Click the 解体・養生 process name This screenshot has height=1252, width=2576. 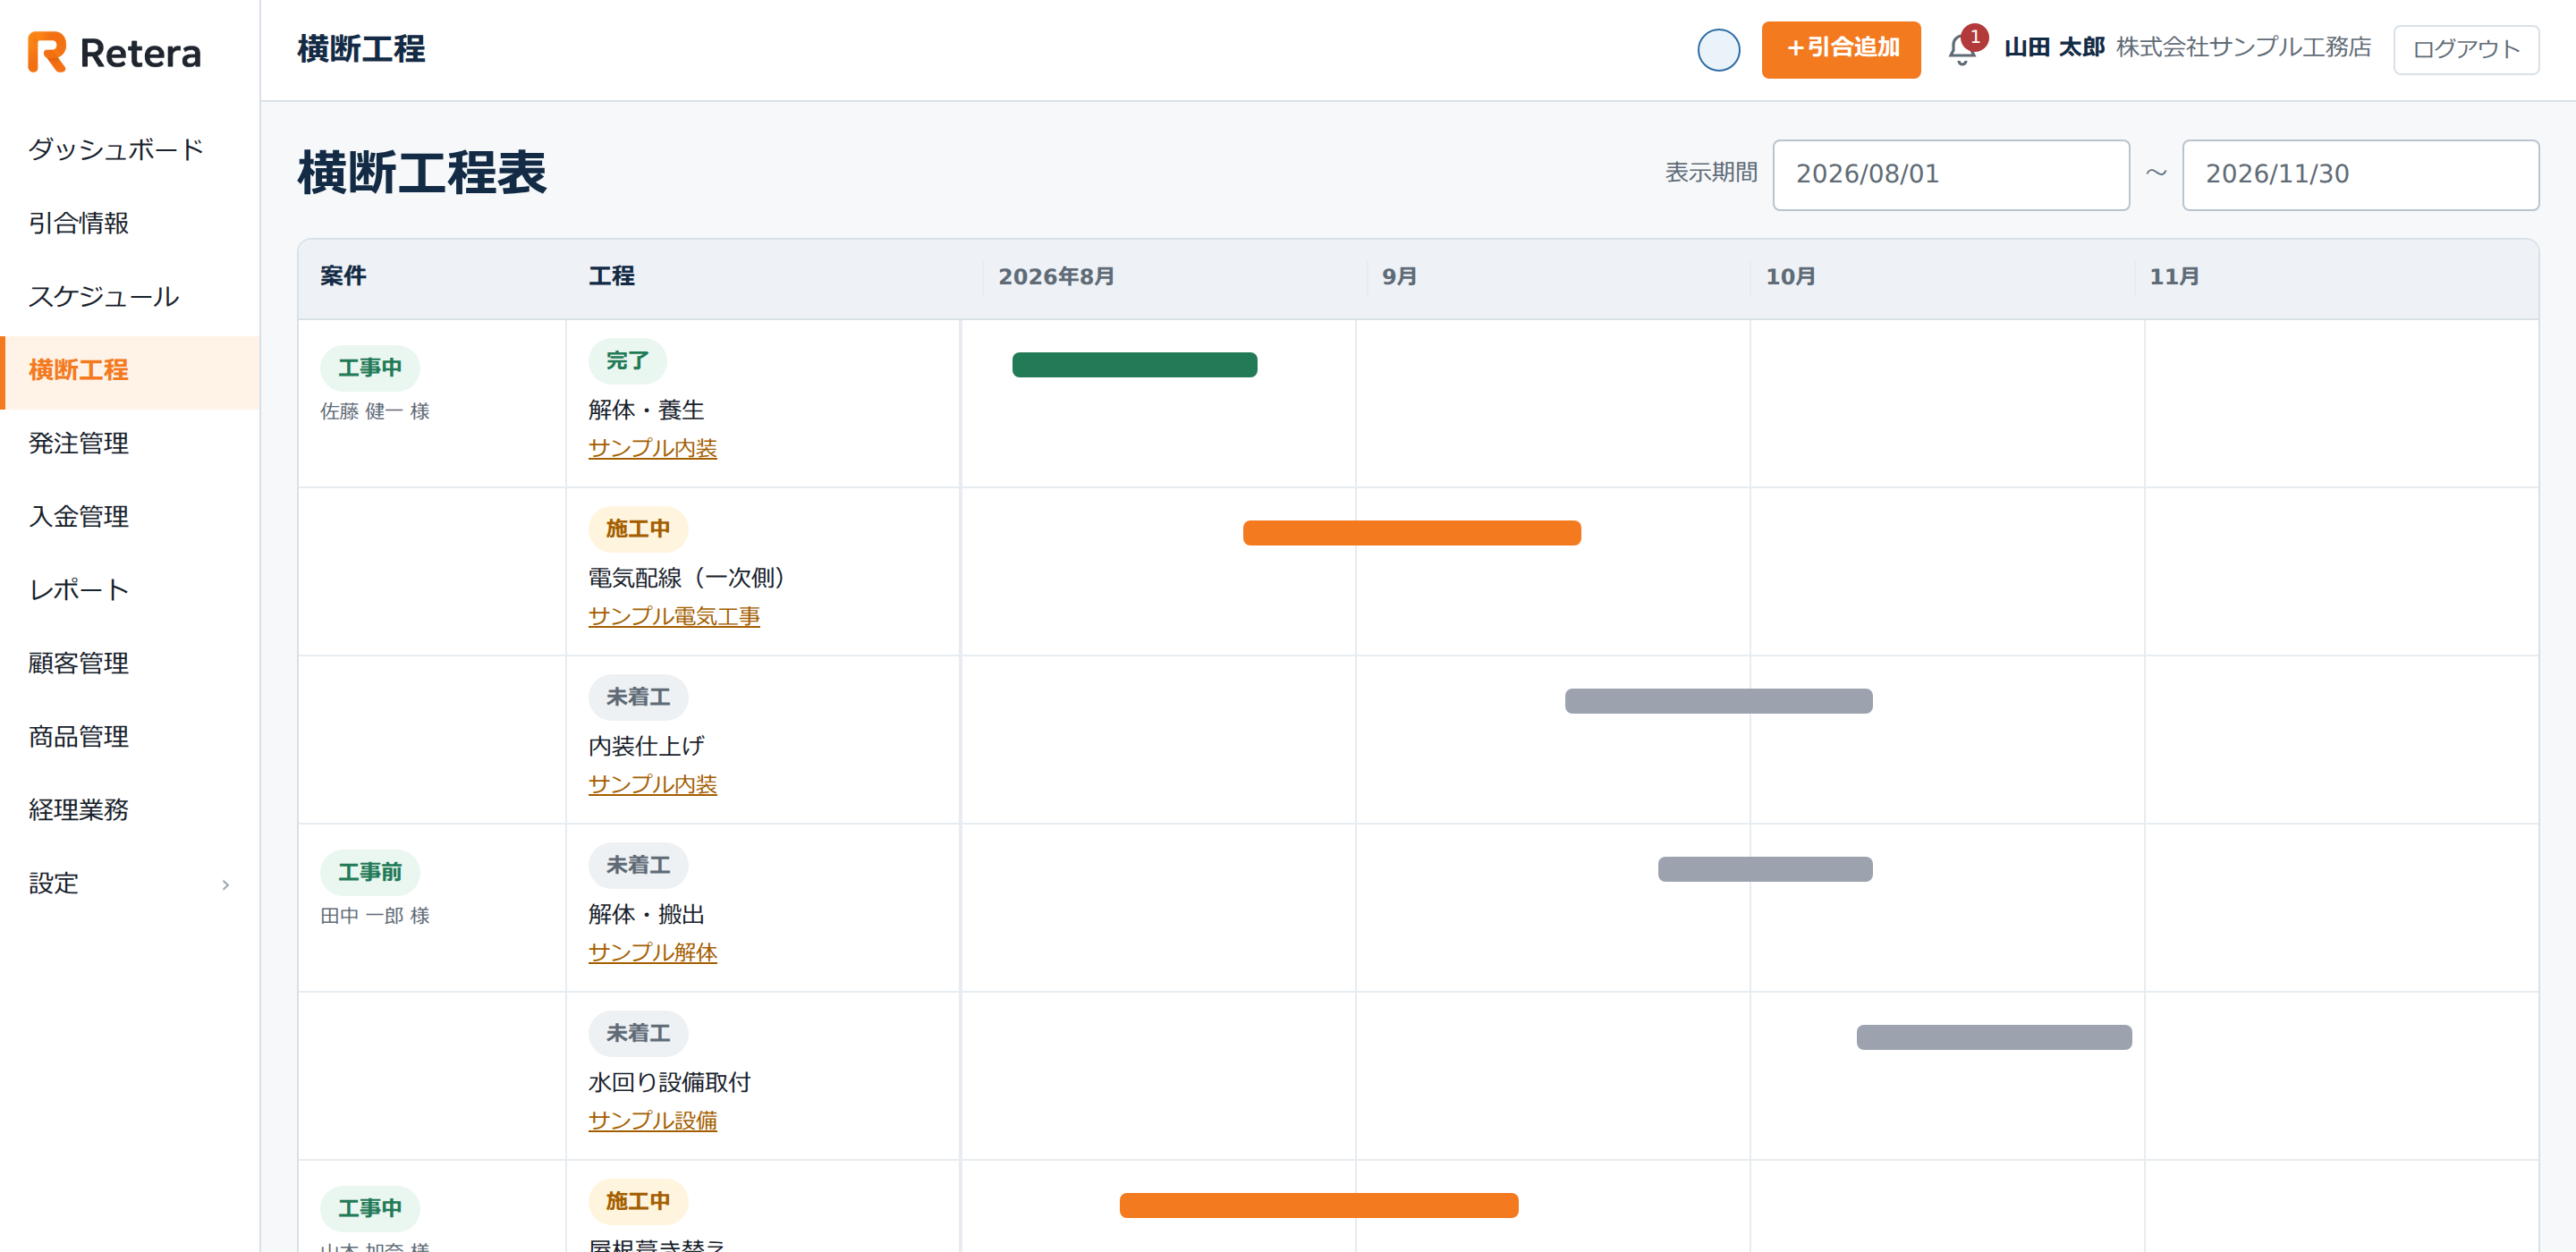click(x=646, y=410)
